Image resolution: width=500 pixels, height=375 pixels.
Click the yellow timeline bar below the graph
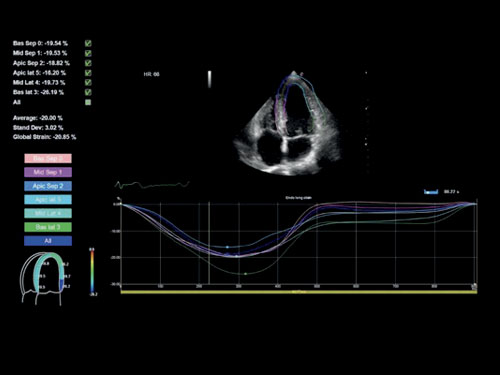pos(299,292)
